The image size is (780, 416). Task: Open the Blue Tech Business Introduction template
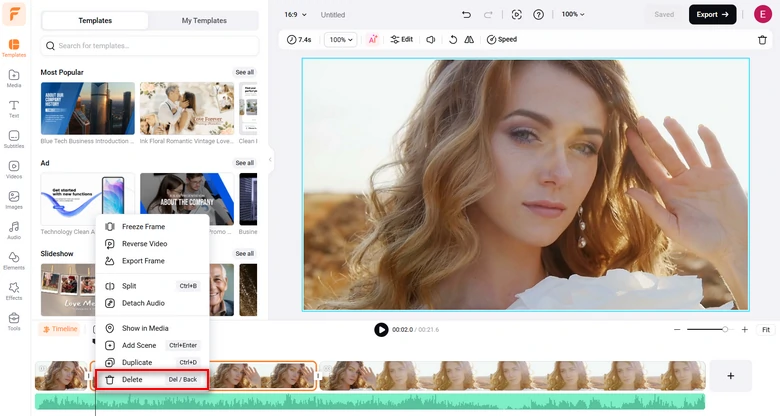click(88, 108)
